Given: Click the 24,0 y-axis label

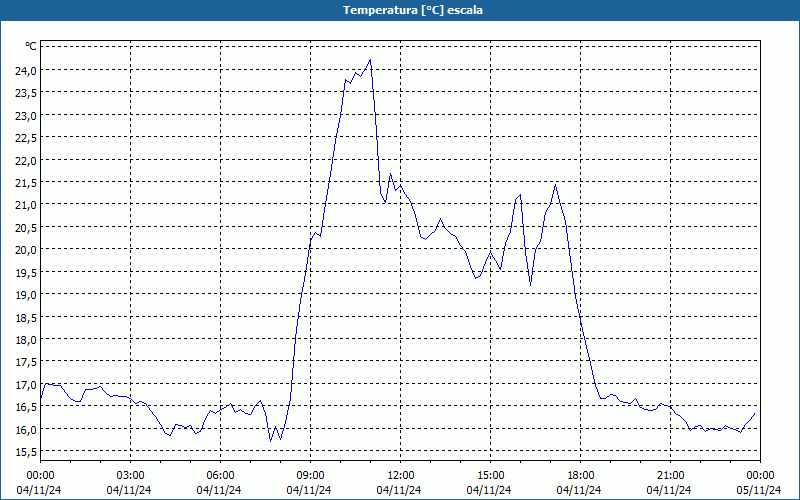Looking at the screenshot, I should (26, 70).
